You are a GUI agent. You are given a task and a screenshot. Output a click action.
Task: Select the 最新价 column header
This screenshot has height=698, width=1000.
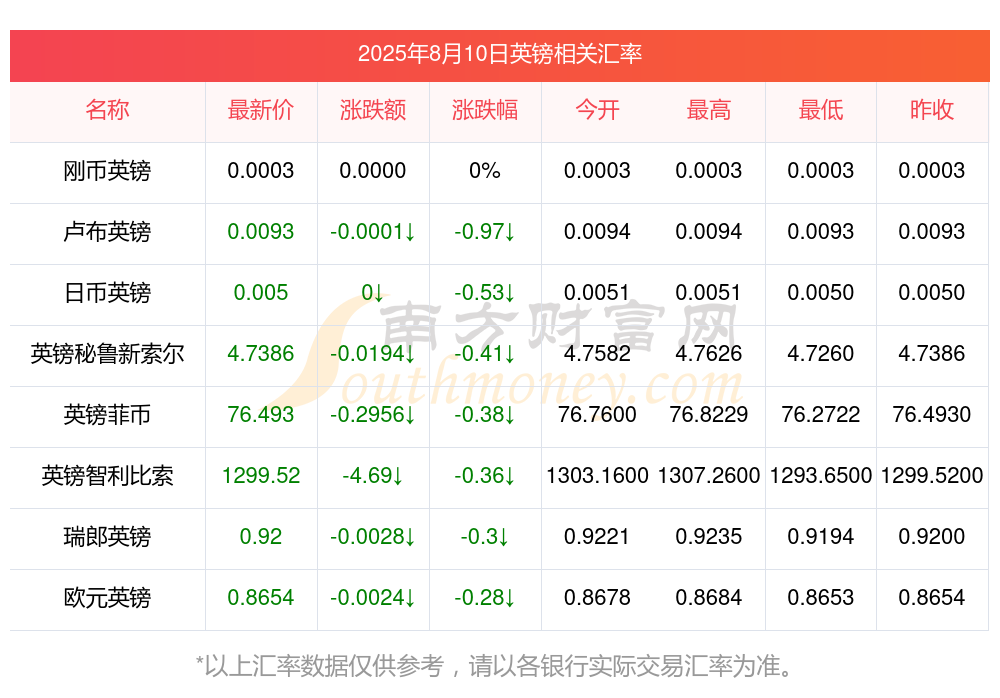point(261,110)
